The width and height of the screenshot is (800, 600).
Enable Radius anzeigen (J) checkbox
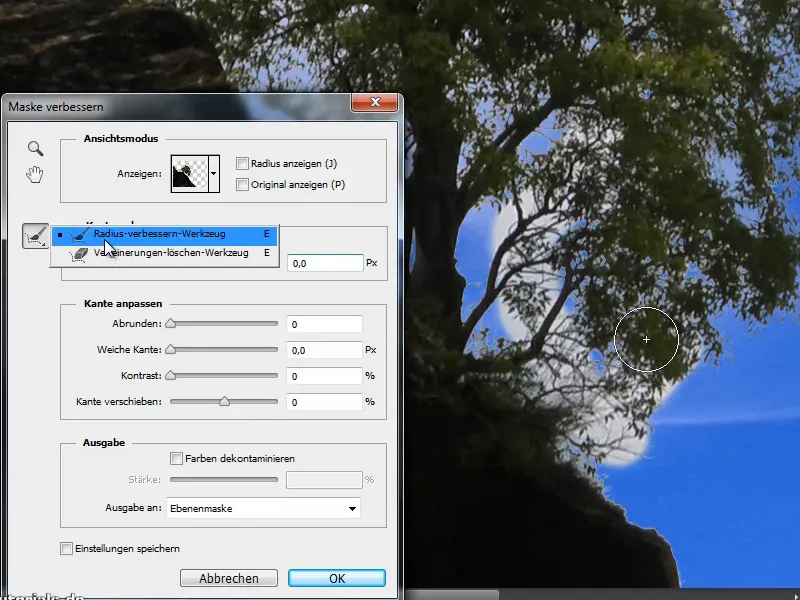(242, 163)
